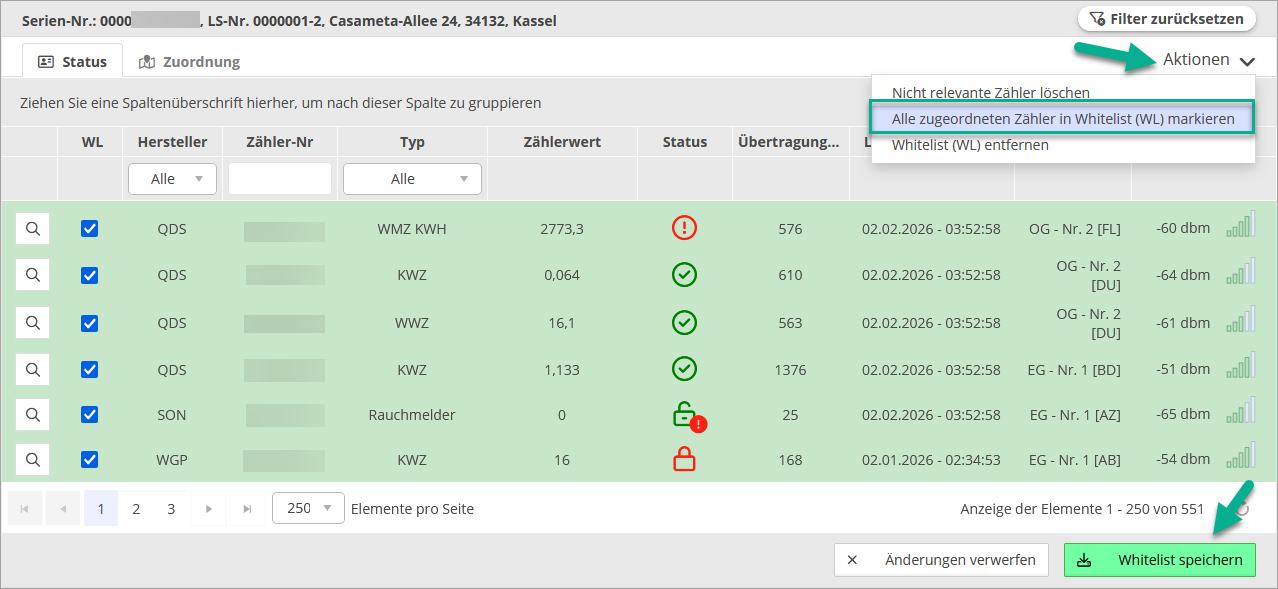
Task: Click red warning status icon for WMZ KWH
Action: point(684,229)
